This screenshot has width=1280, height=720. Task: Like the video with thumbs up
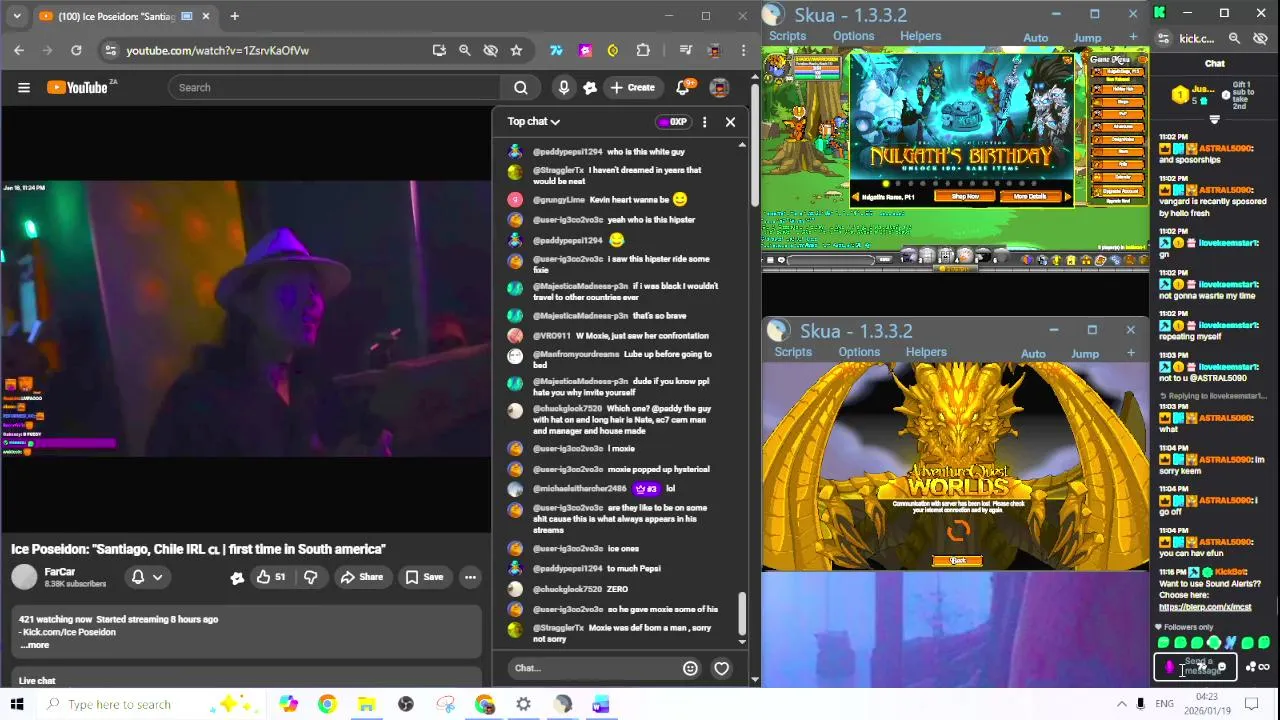pyautogui.click(x=270, y=577)
